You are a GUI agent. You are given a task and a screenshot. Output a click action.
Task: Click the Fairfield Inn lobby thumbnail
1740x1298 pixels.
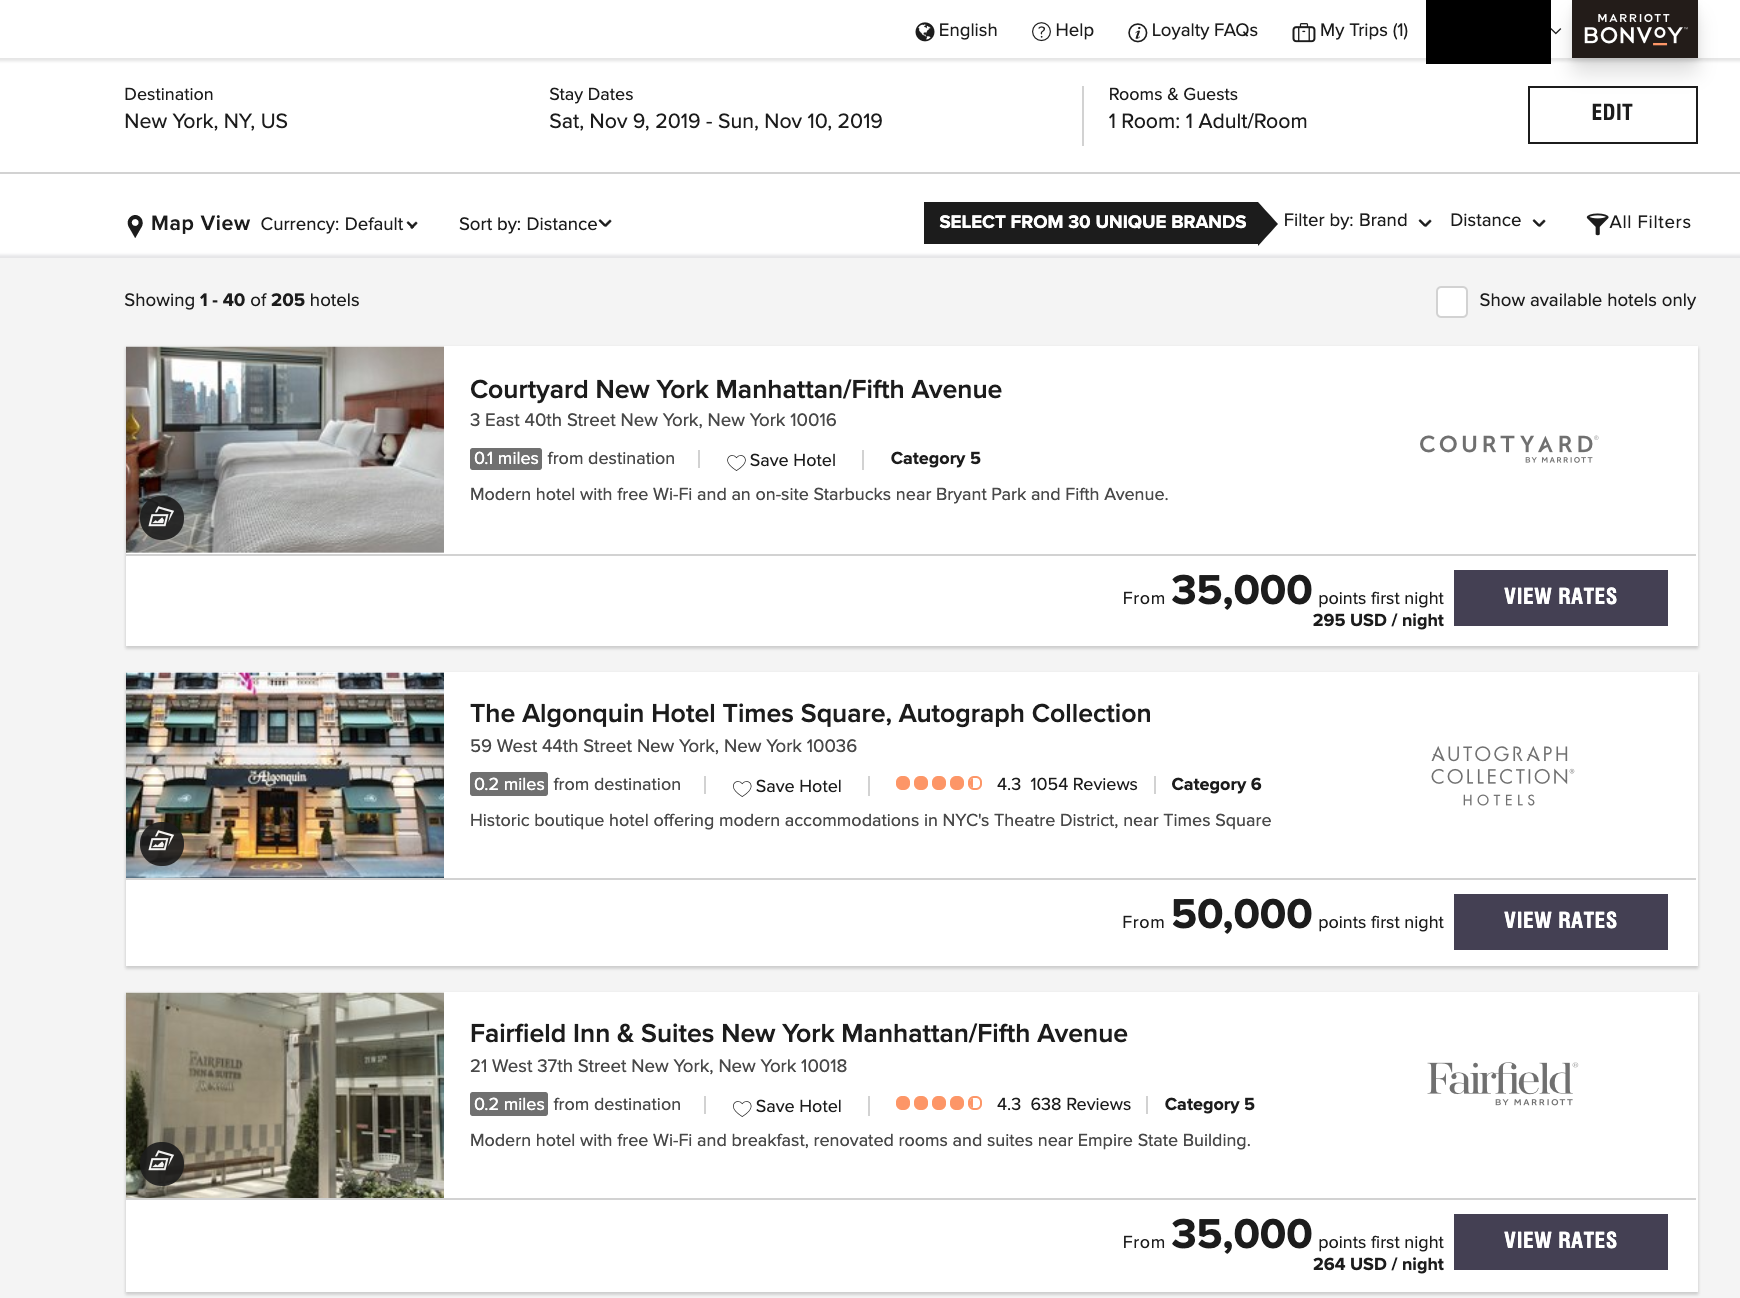(285, 1096)
